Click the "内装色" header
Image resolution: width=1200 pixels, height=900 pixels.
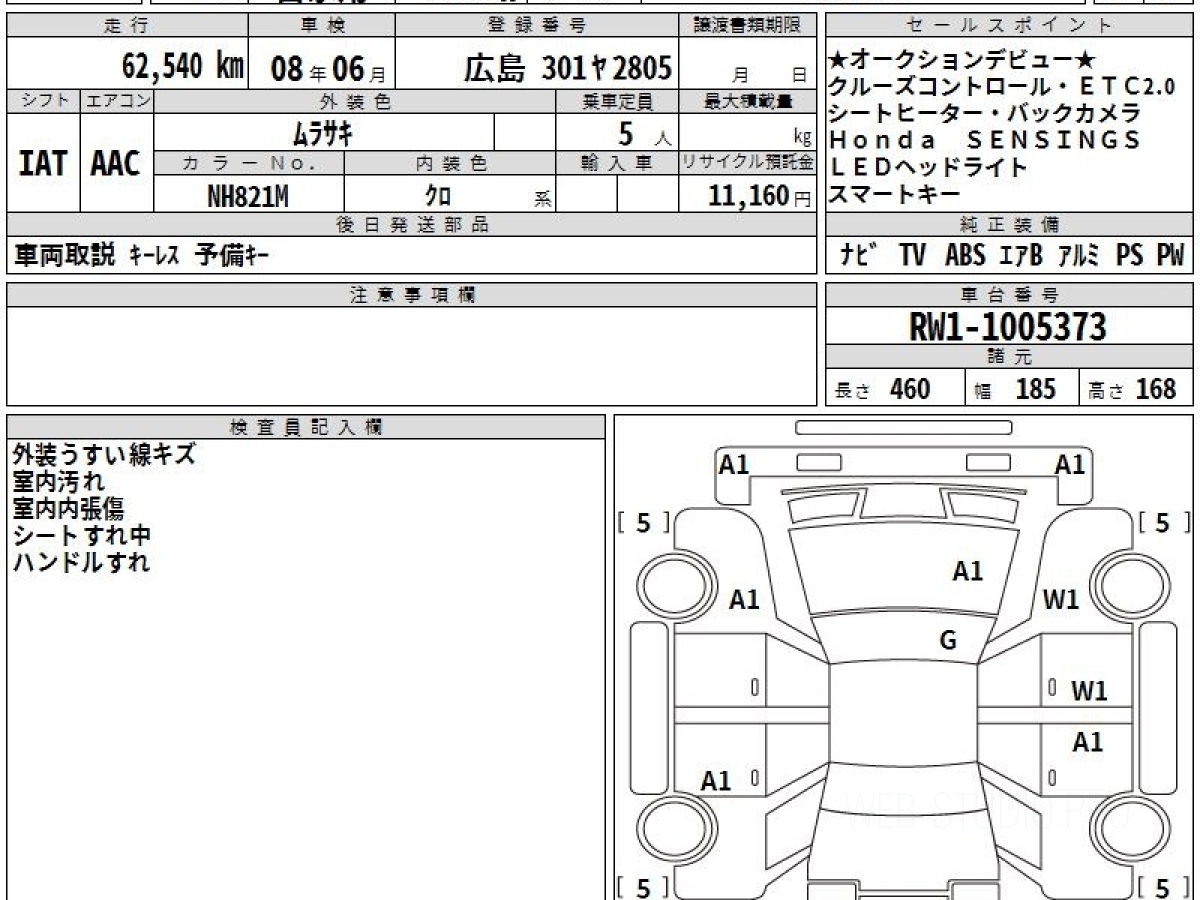tap(450, 163)
